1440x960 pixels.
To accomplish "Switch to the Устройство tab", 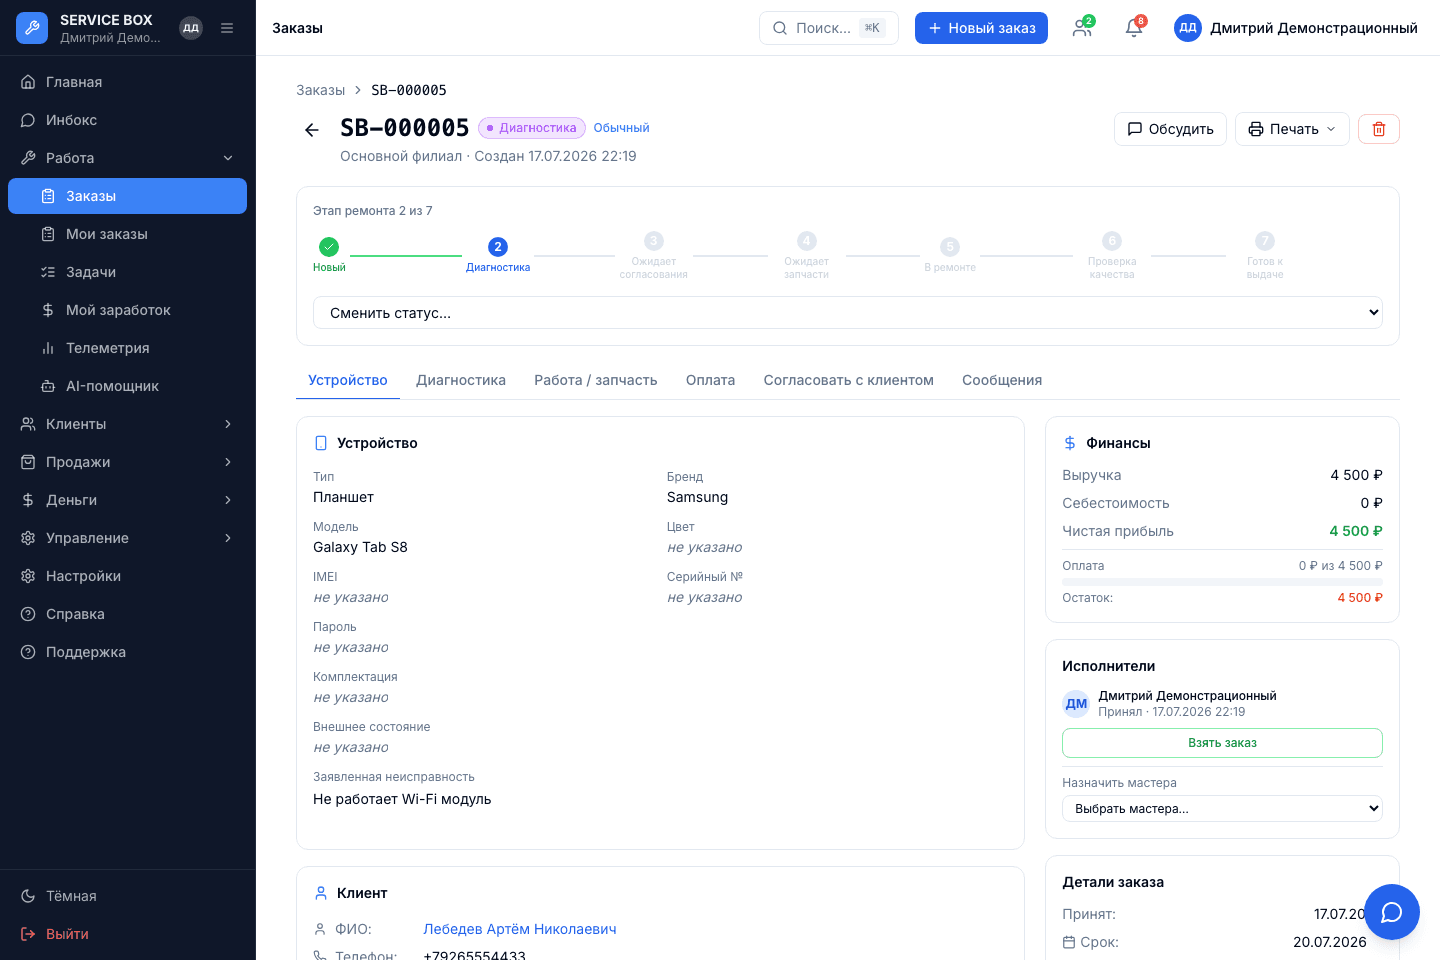I will coord(348,380).
